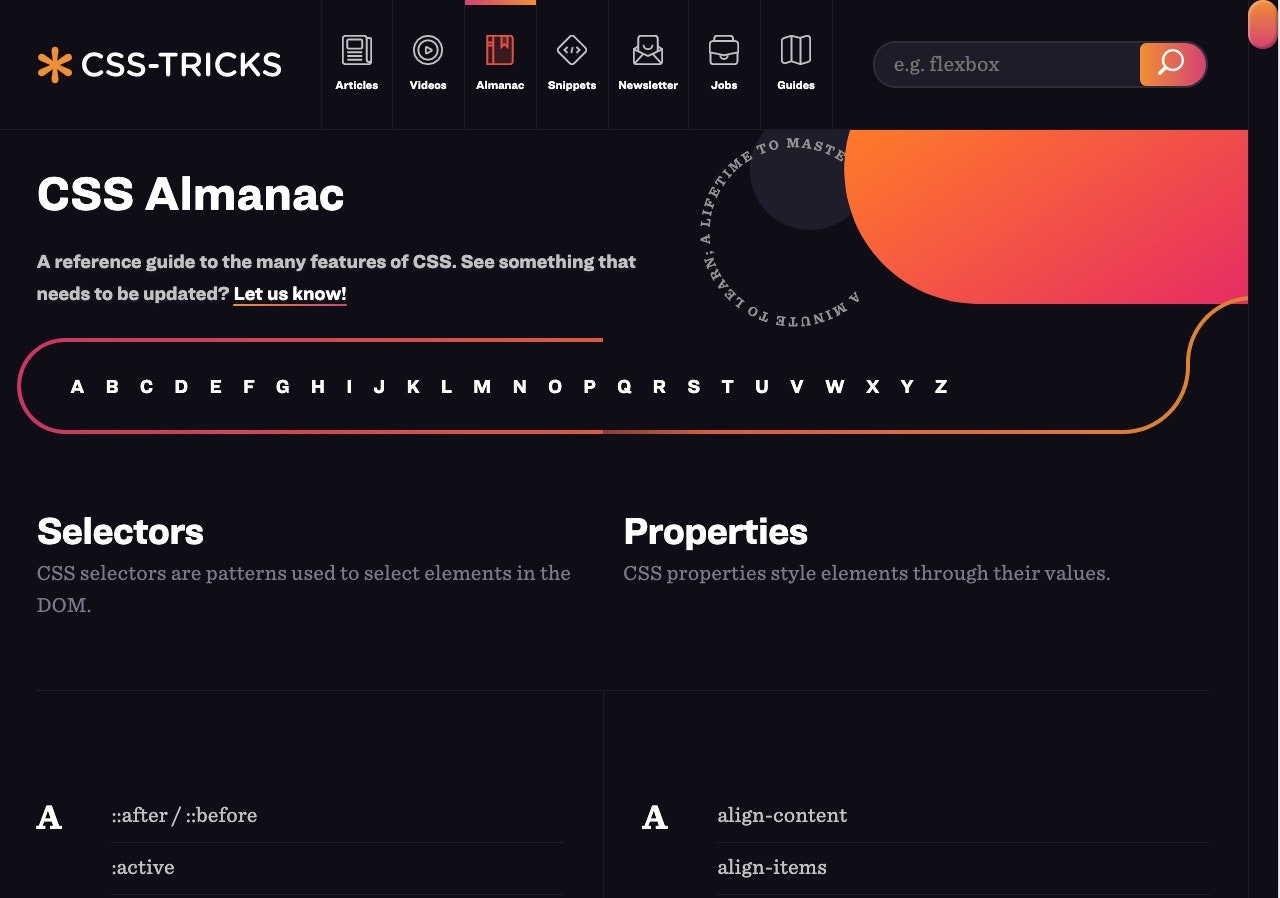
Task: Click the CSS-Tricks logo
Action: click(x=159, y=65)
